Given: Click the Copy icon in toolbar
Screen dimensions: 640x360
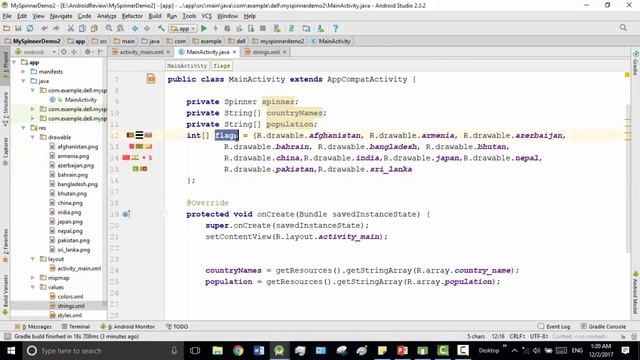Looking at the screenshot, I should (82, 29).
